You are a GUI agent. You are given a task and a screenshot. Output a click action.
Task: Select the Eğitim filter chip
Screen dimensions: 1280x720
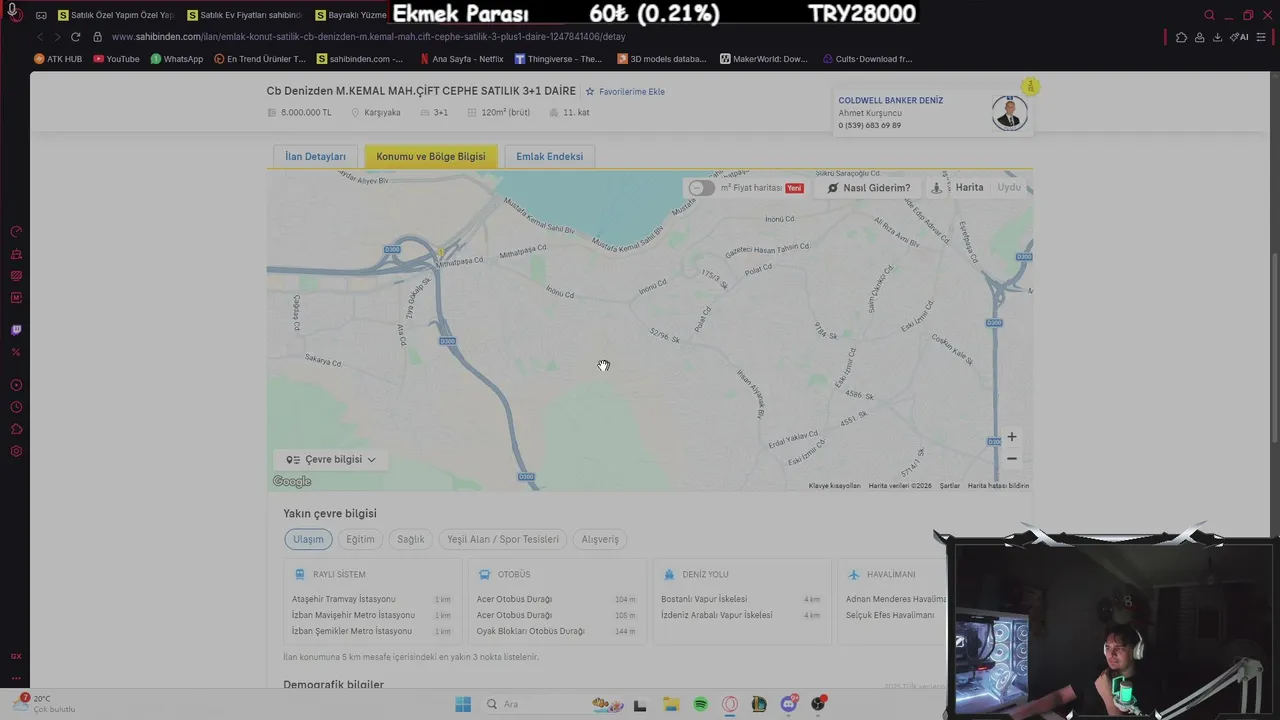click(x=360, y=539)
